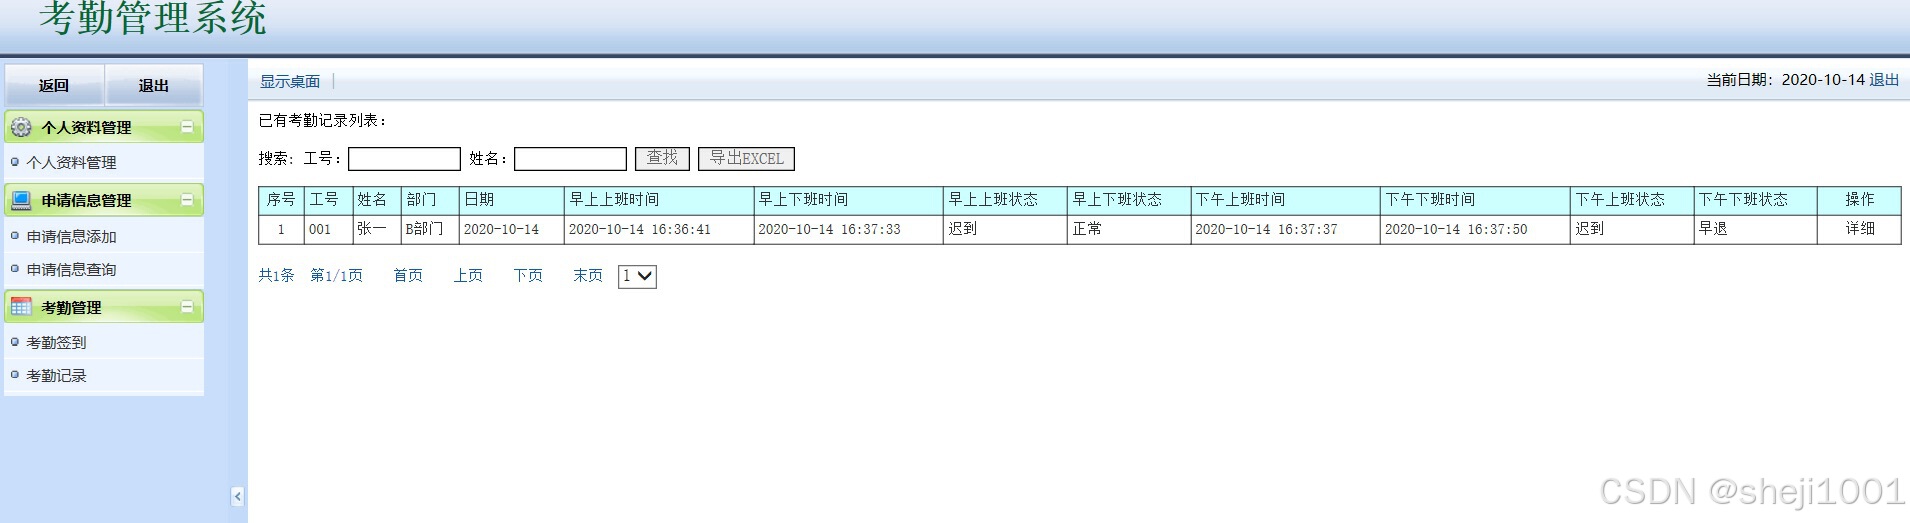
Task: Open 详细 link for record 001
Action: click(x=1860, y=228)
